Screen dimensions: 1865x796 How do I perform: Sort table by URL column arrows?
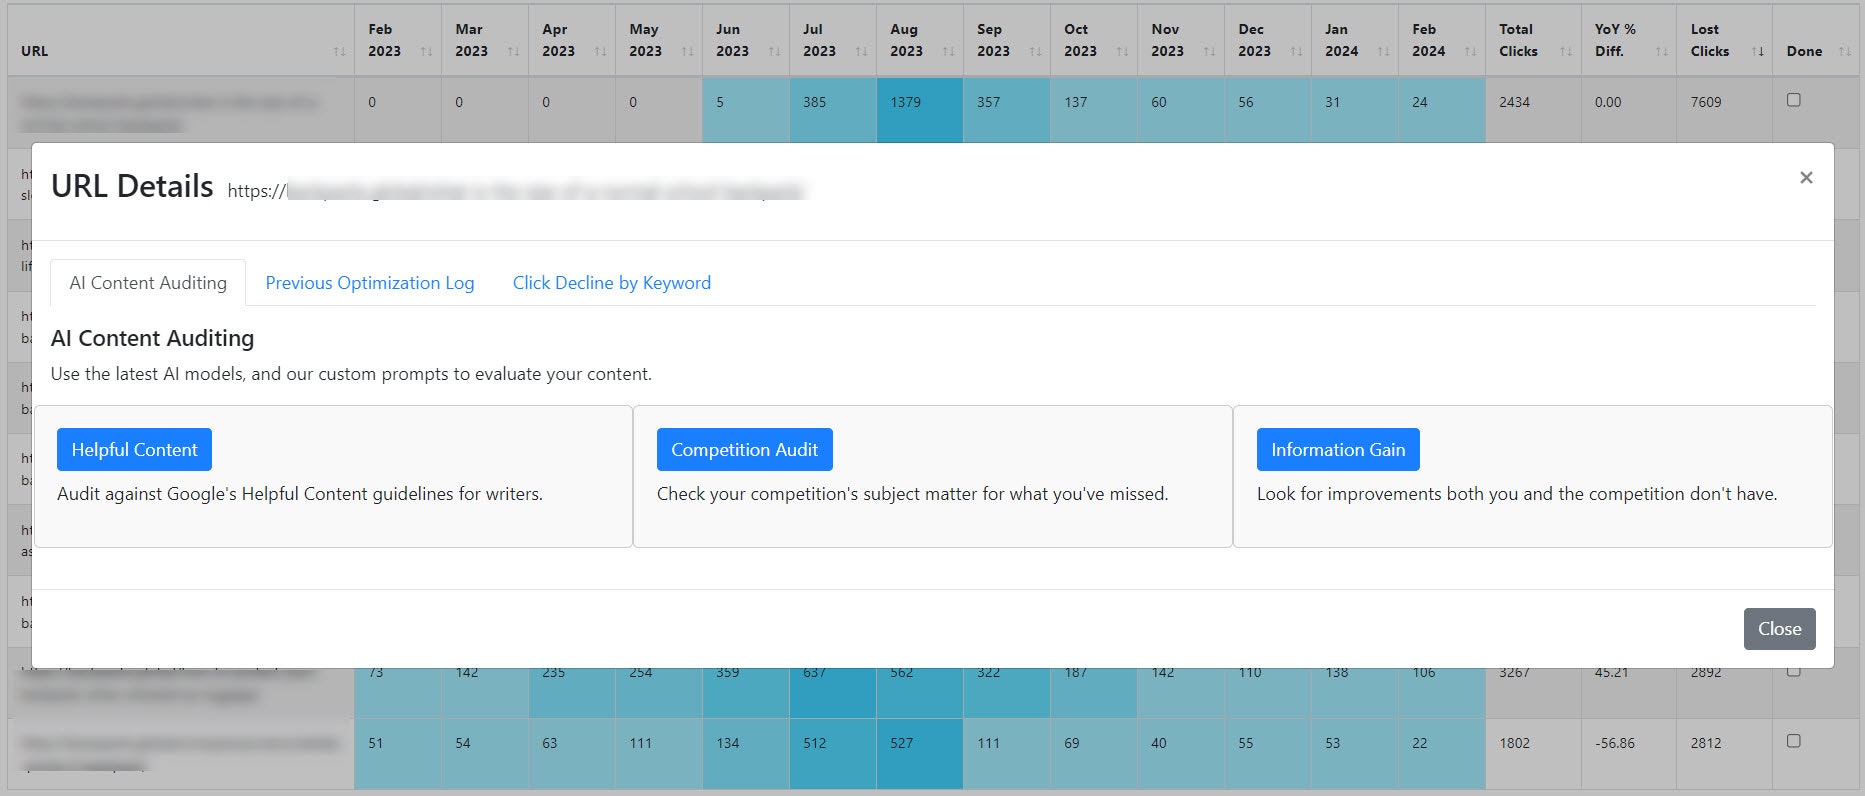click(x=340, y=52)
